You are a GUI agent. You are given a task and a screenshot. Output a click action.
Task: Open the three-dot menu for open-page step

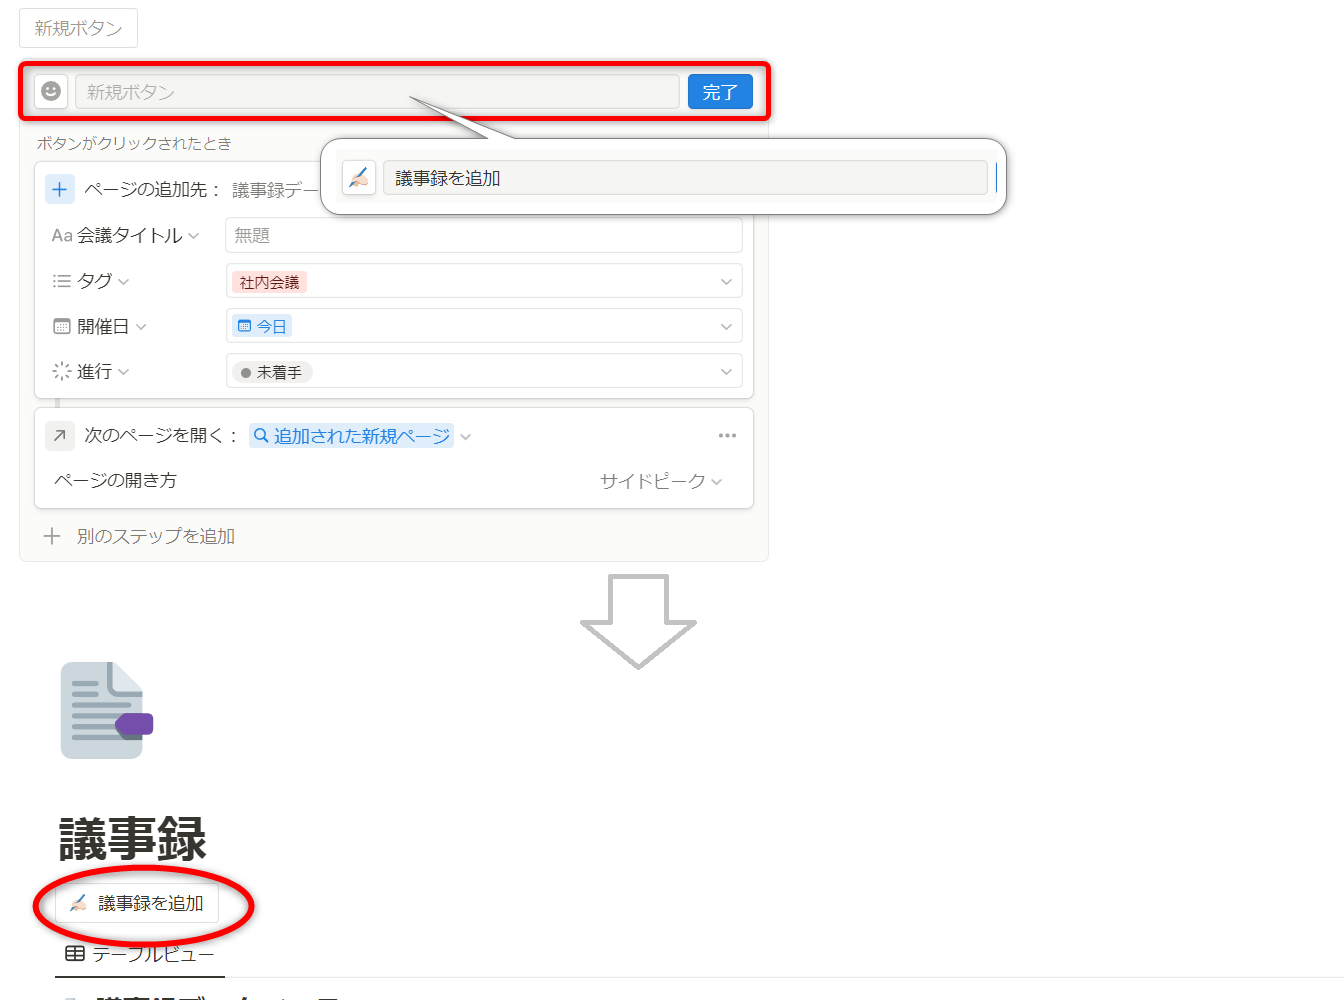click(727, 436)
